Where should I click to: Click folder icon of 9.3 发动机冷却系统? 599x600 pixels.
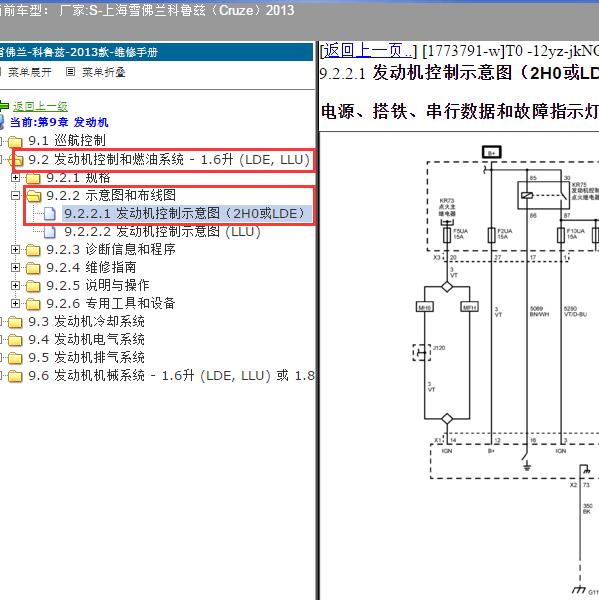point(15,322)
